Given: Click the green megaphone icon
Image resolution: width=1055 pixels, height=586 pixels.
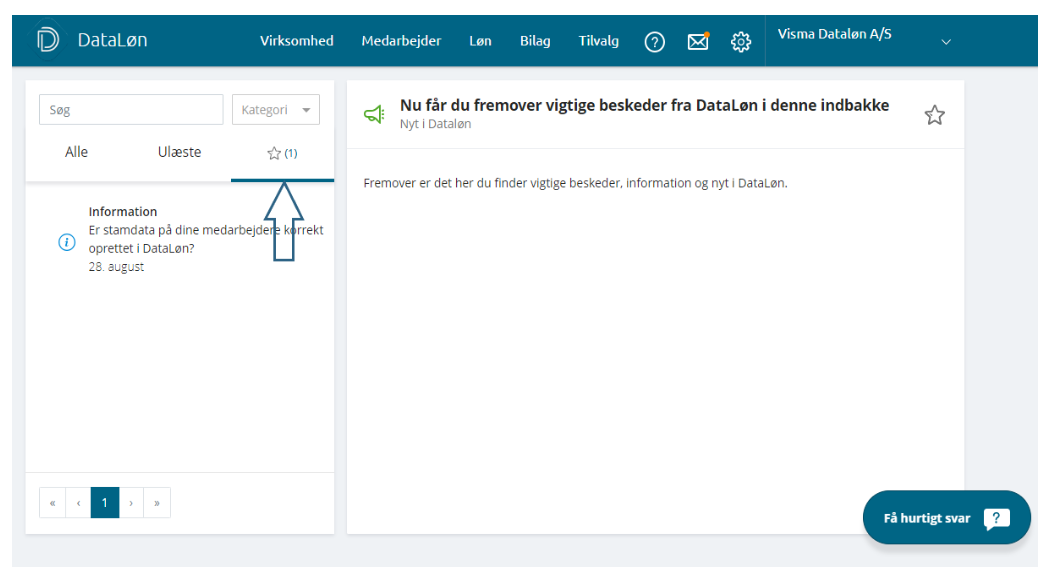Looking at the screenshot, I should pos(374,114).
